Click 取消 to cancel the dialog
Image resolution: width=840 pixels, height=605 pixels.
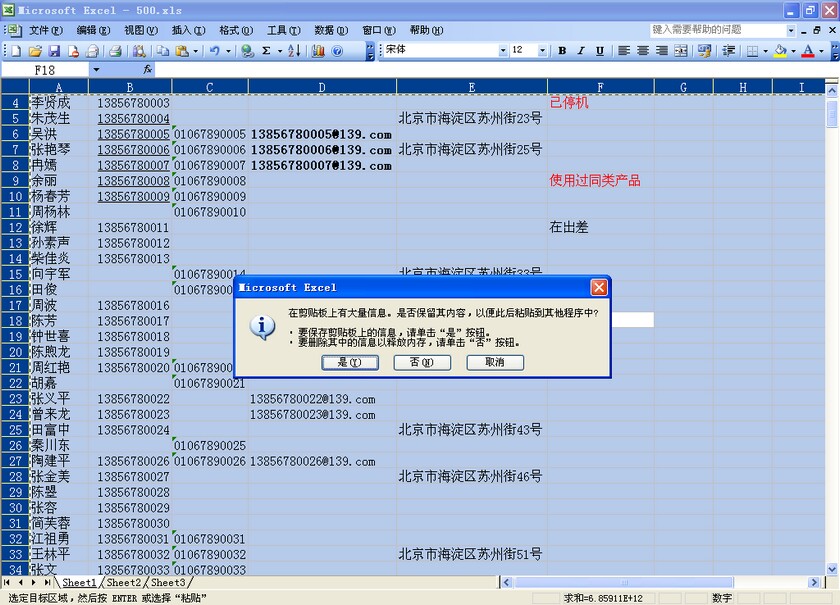tap(495, 362)
